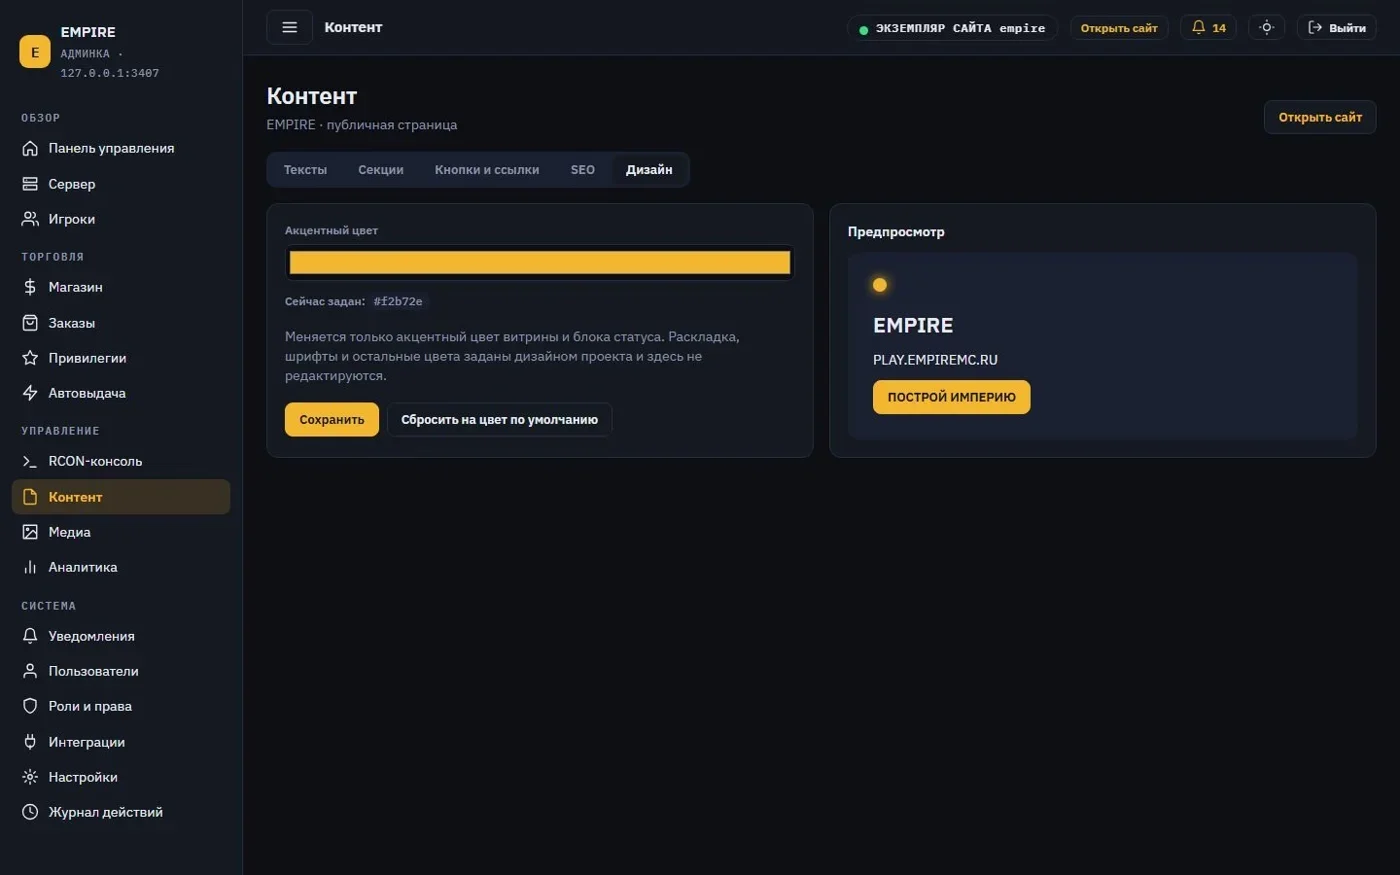Toggle the sidebar with hamburger menu icon
1400x875 pixels.
tap(289, 27)
